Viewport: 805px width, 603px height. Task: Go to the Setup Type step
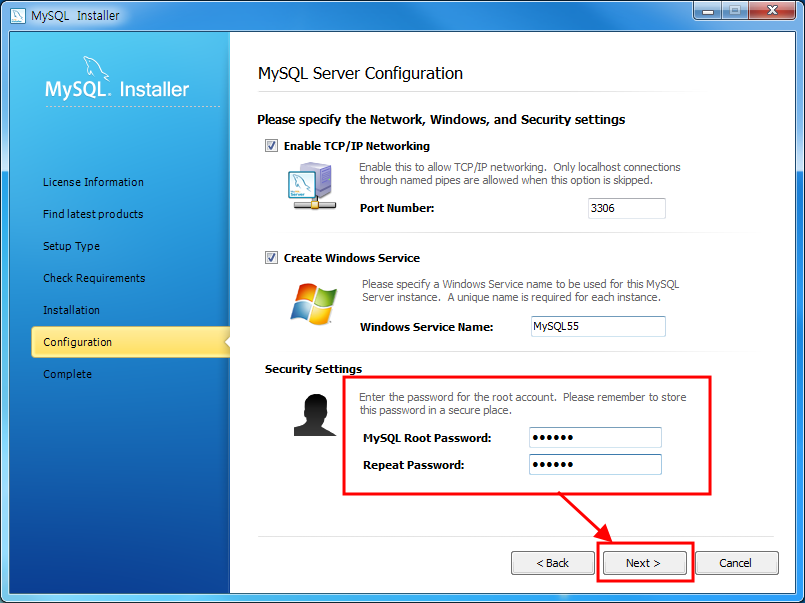click(71, 246)
